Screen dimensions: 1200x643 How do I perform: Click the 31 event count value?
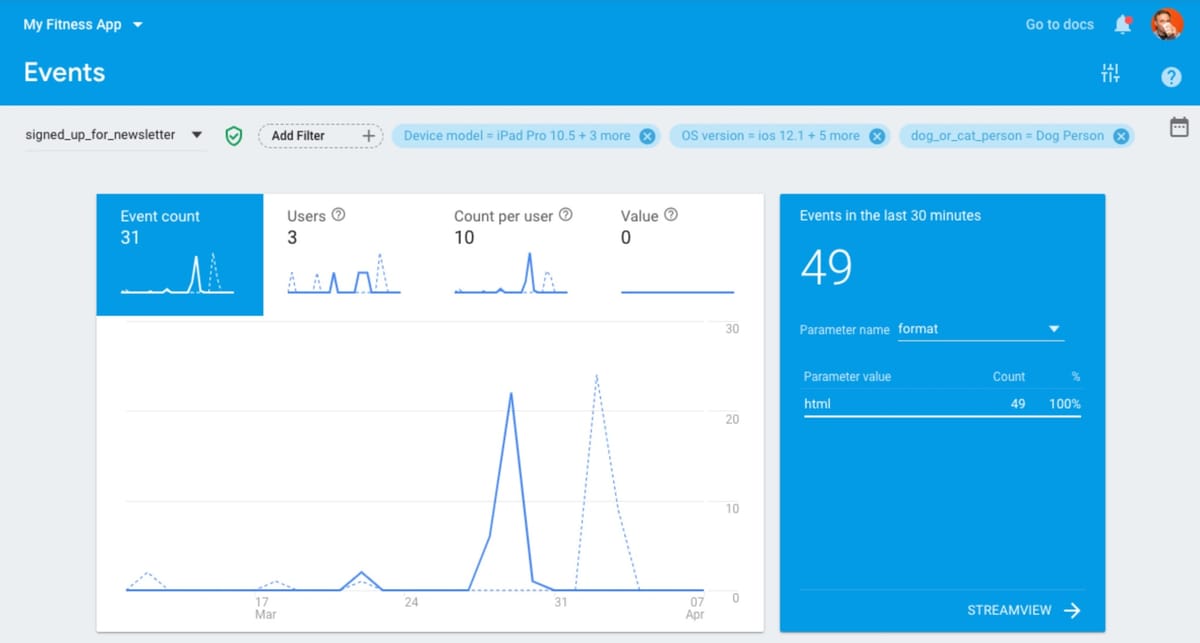(130, 238)
